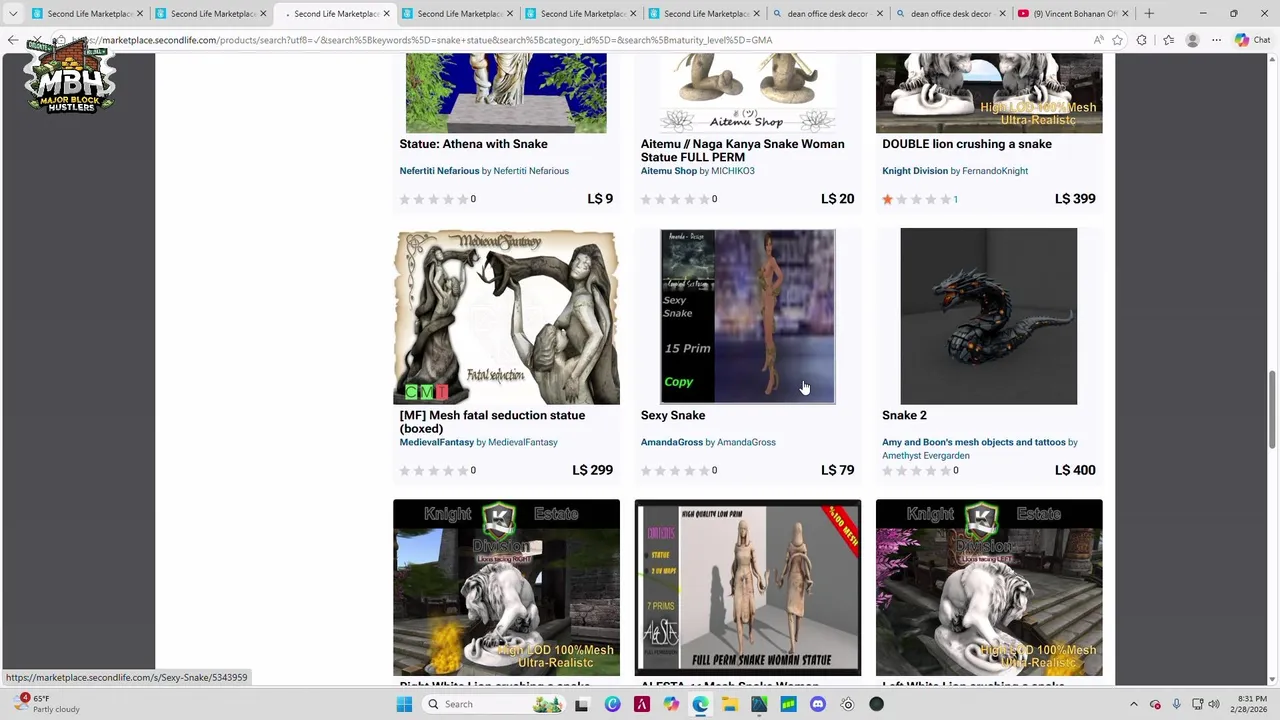Image resolution: width=1280 pixels, height=720 pixels.
Task: Open Amethyst Evergarden seller profile
Action: (925, 455)
